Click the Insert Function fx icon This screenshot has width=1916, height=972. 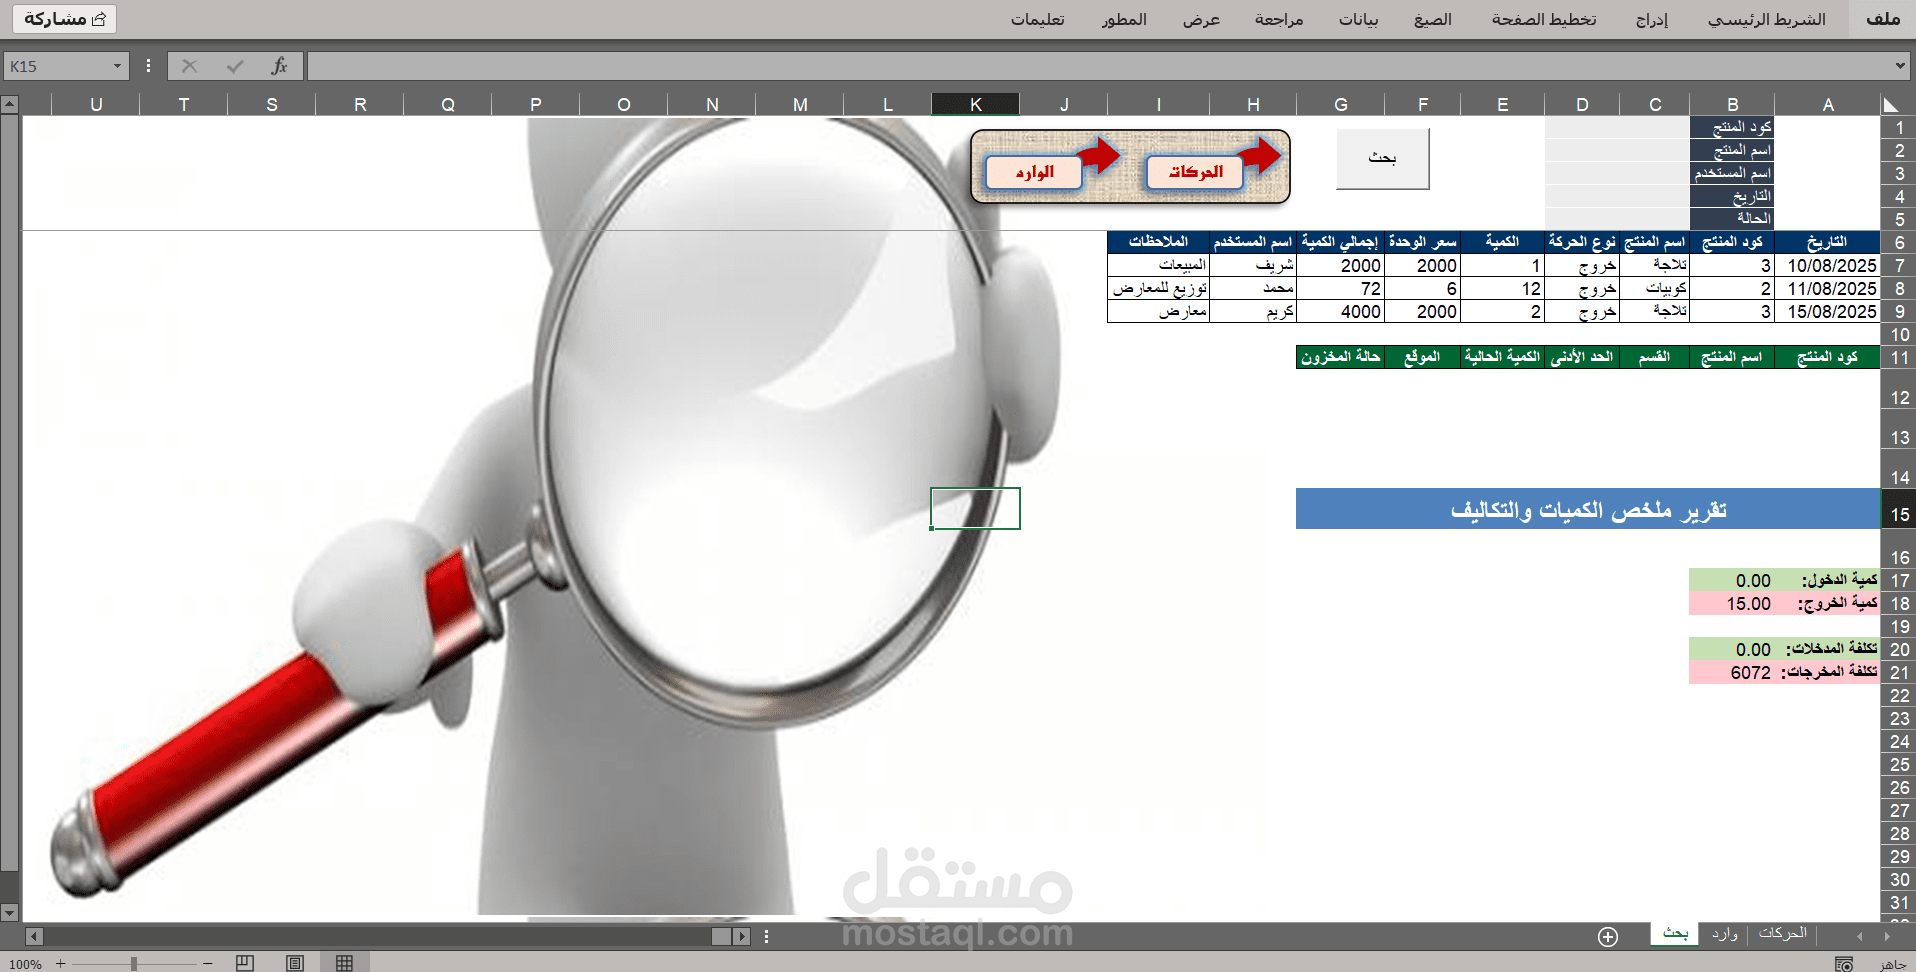pos(279,66)
